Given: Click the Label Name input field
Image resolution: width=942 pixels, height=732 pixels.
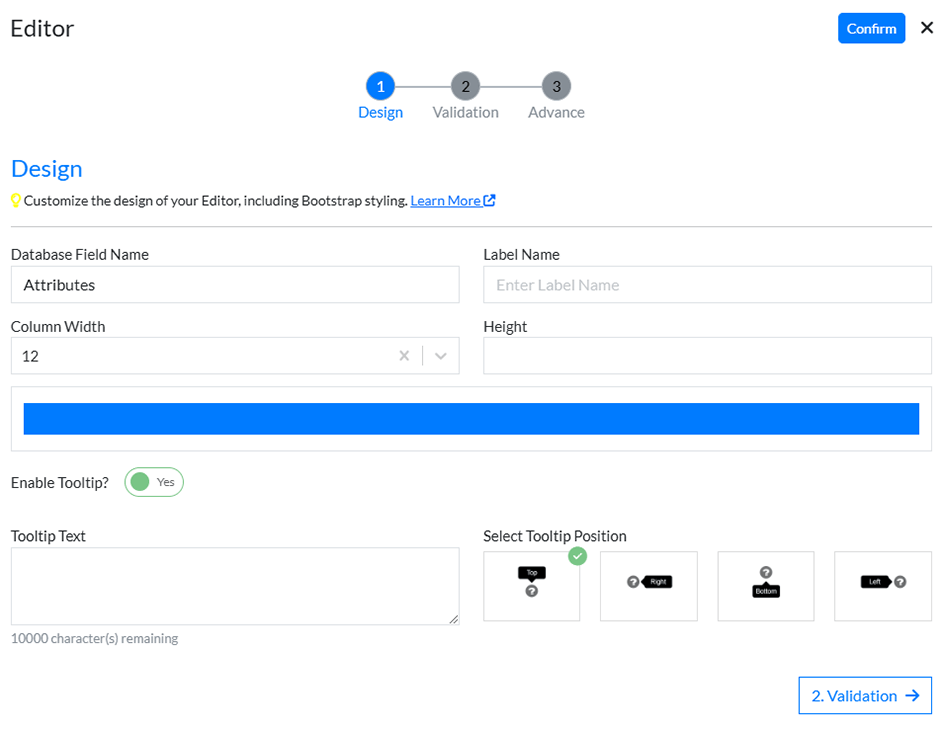Looking at the screenshot, I should coord(707,285).
